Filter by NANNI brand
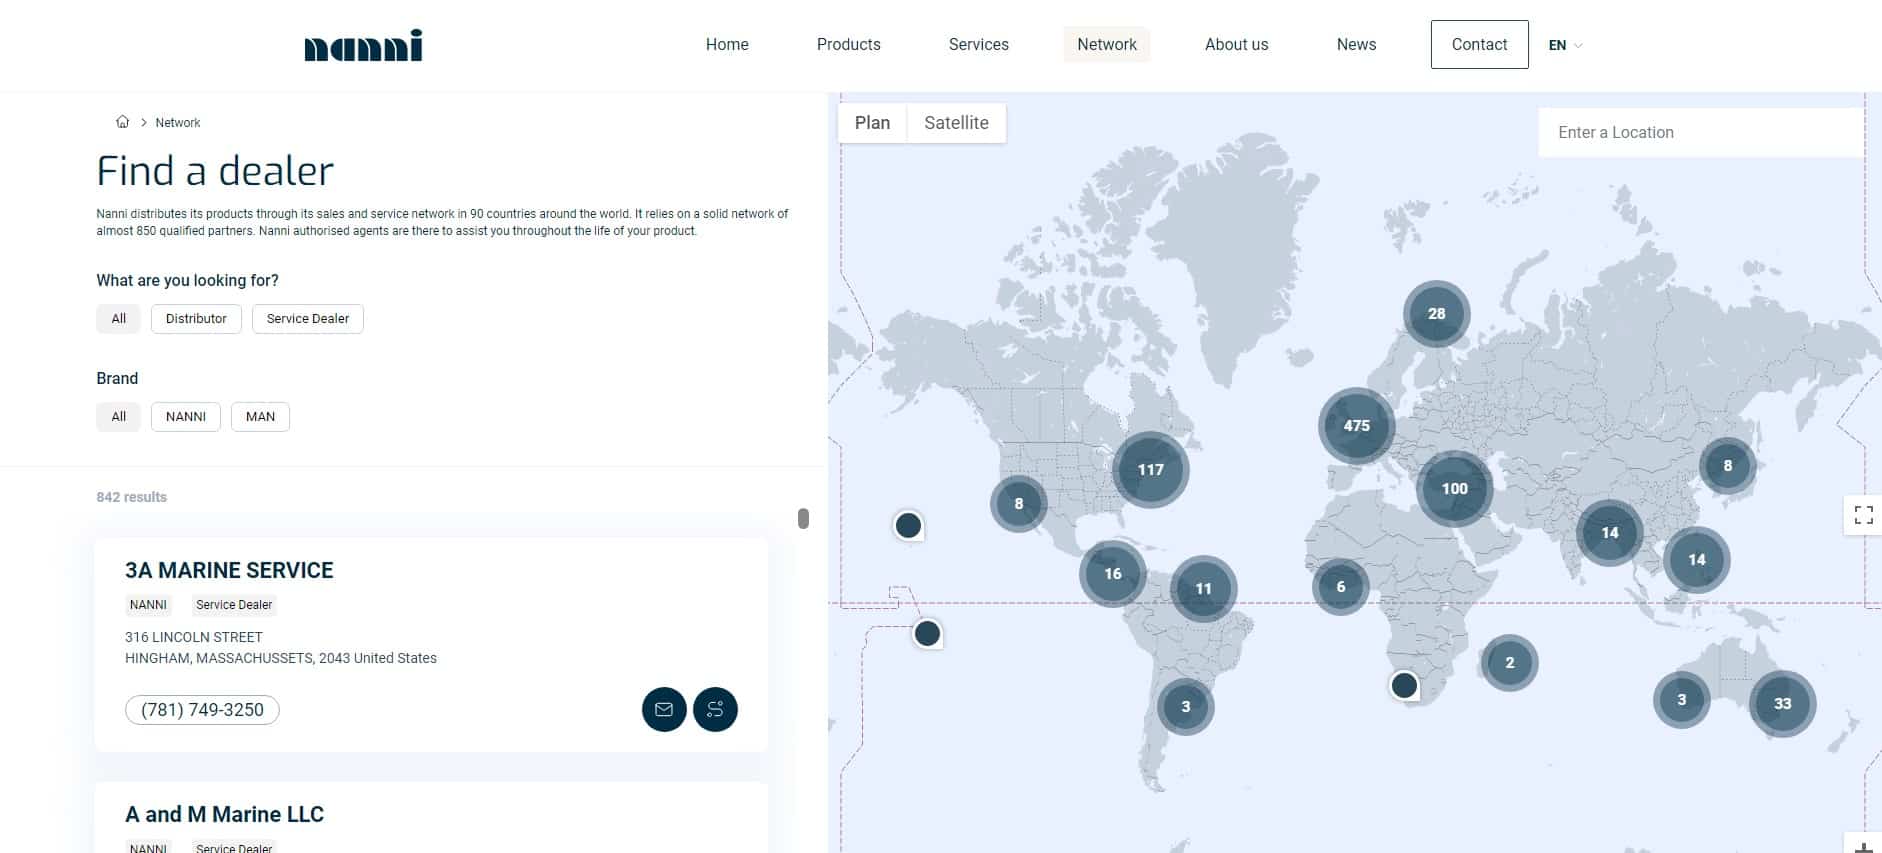The width and height of the screenshot is (1882, 853). (186, 417)
